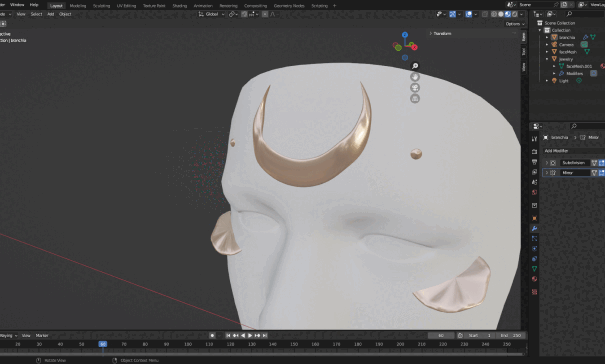Open the Tool properties tab
Viewport: 605px width, 364px height.
coord(534,139)
